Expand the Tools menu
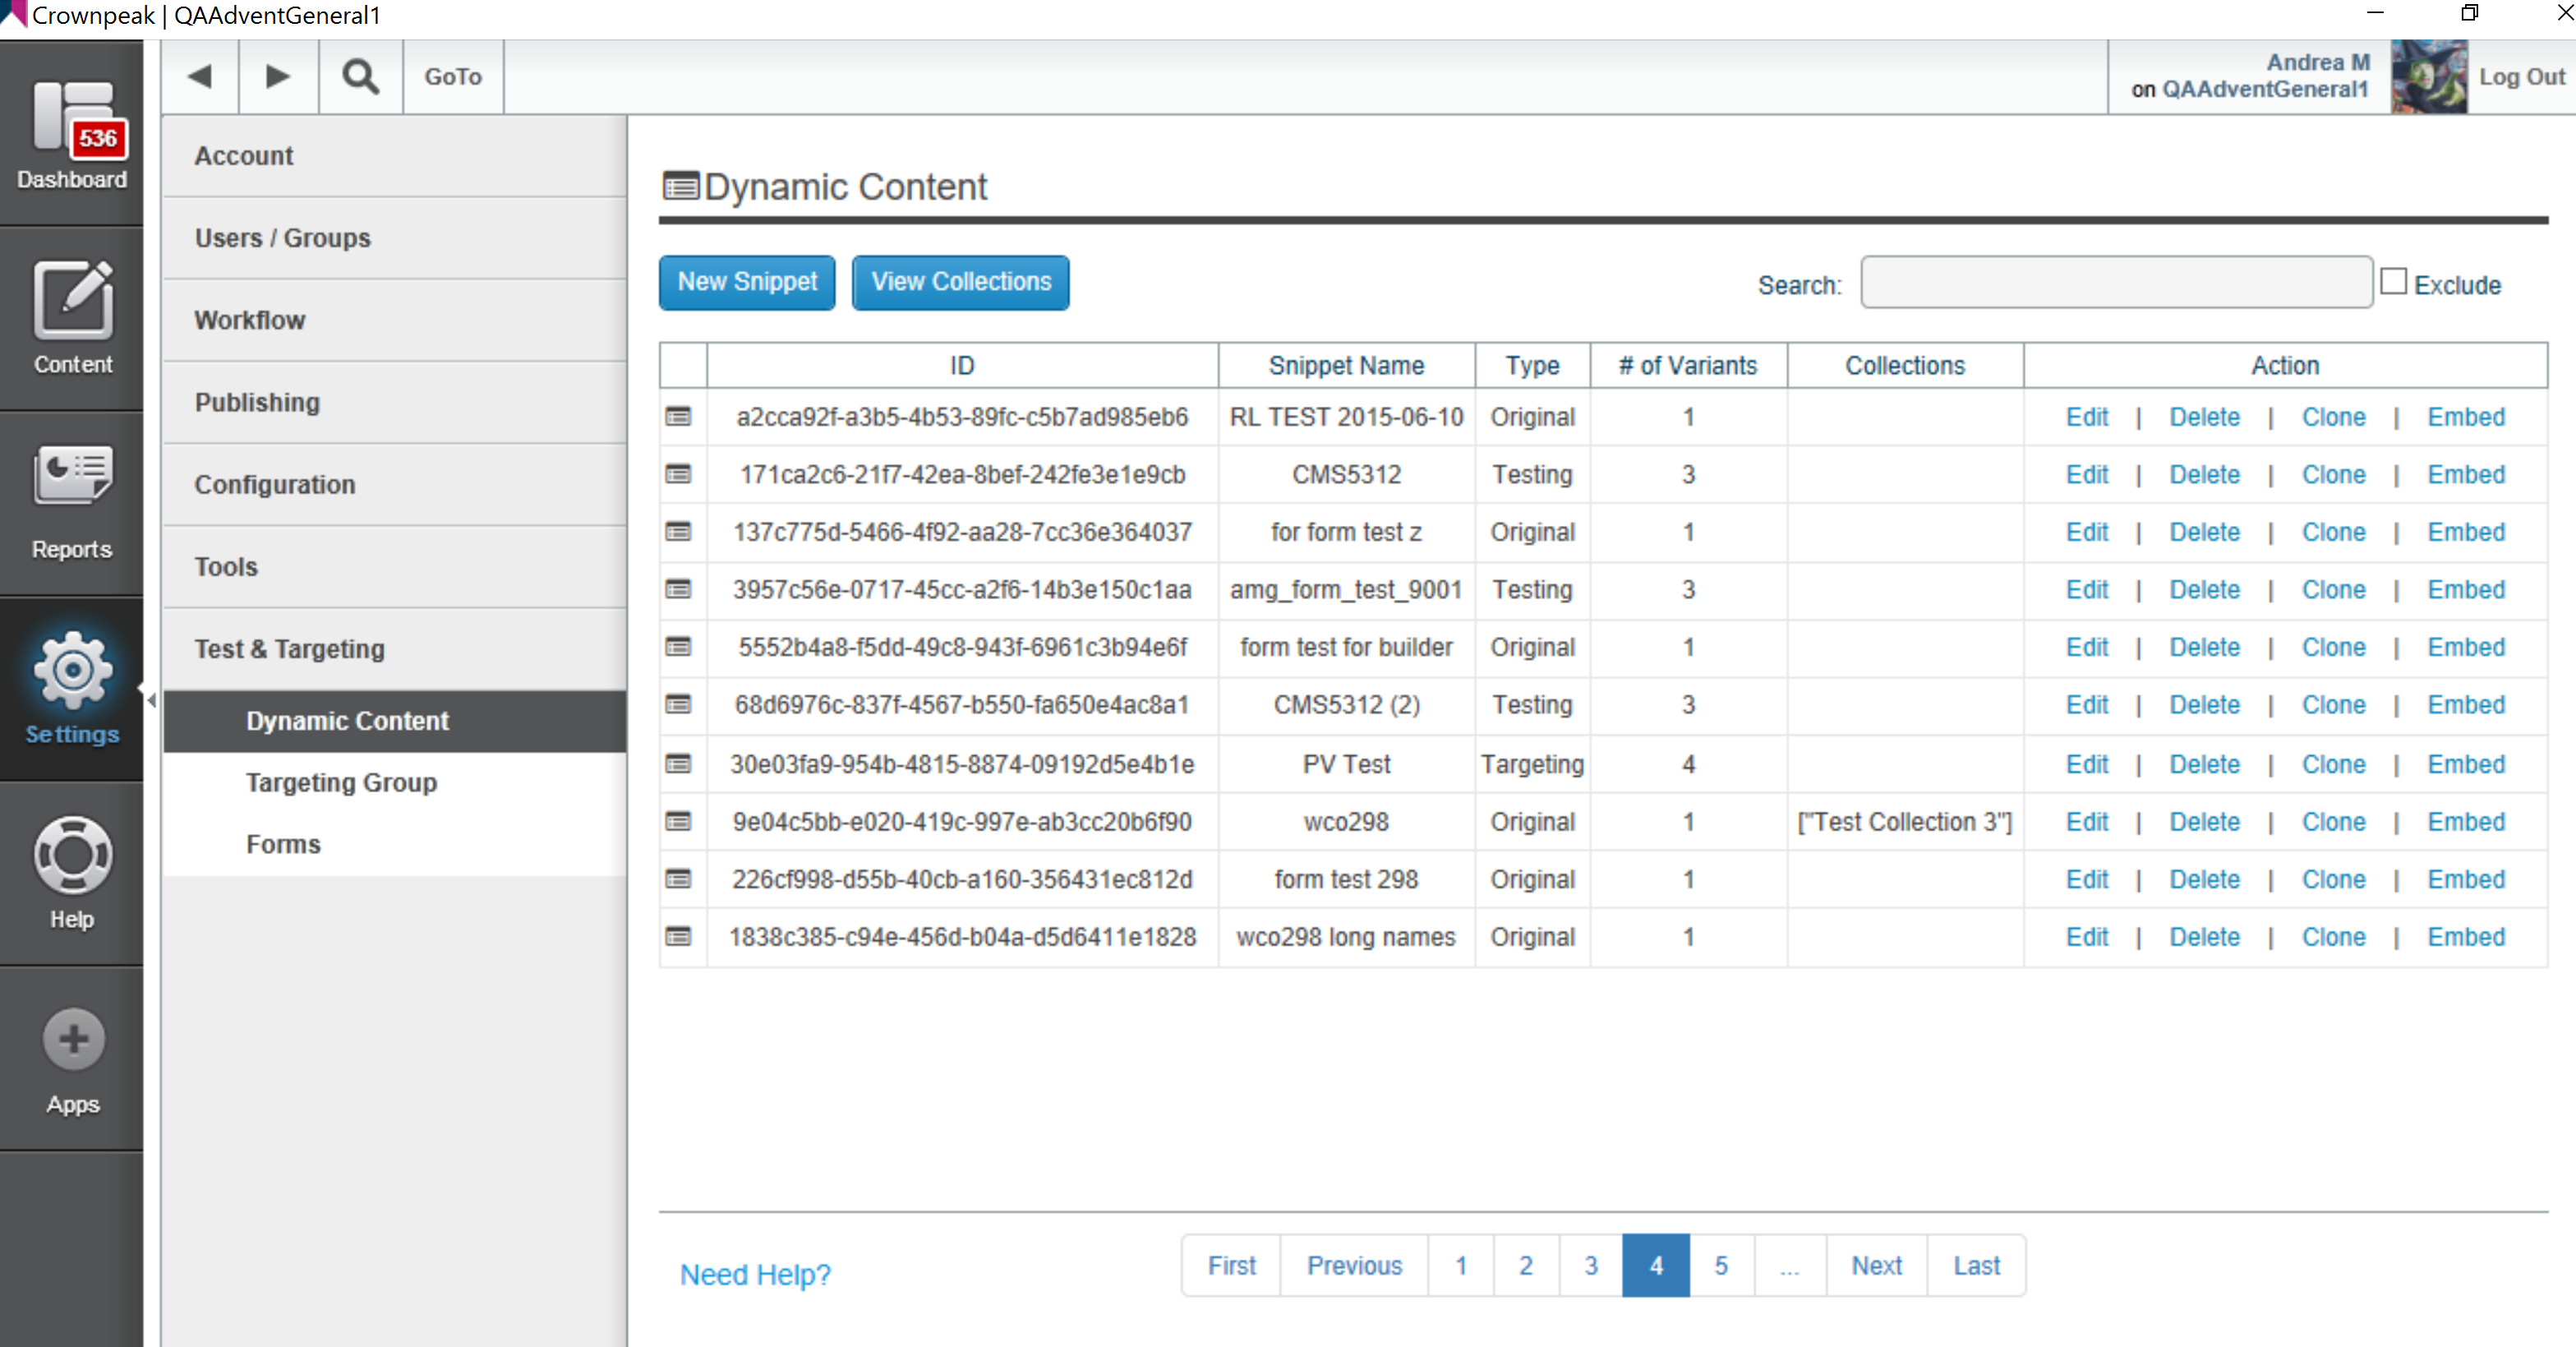 (395, 567)
